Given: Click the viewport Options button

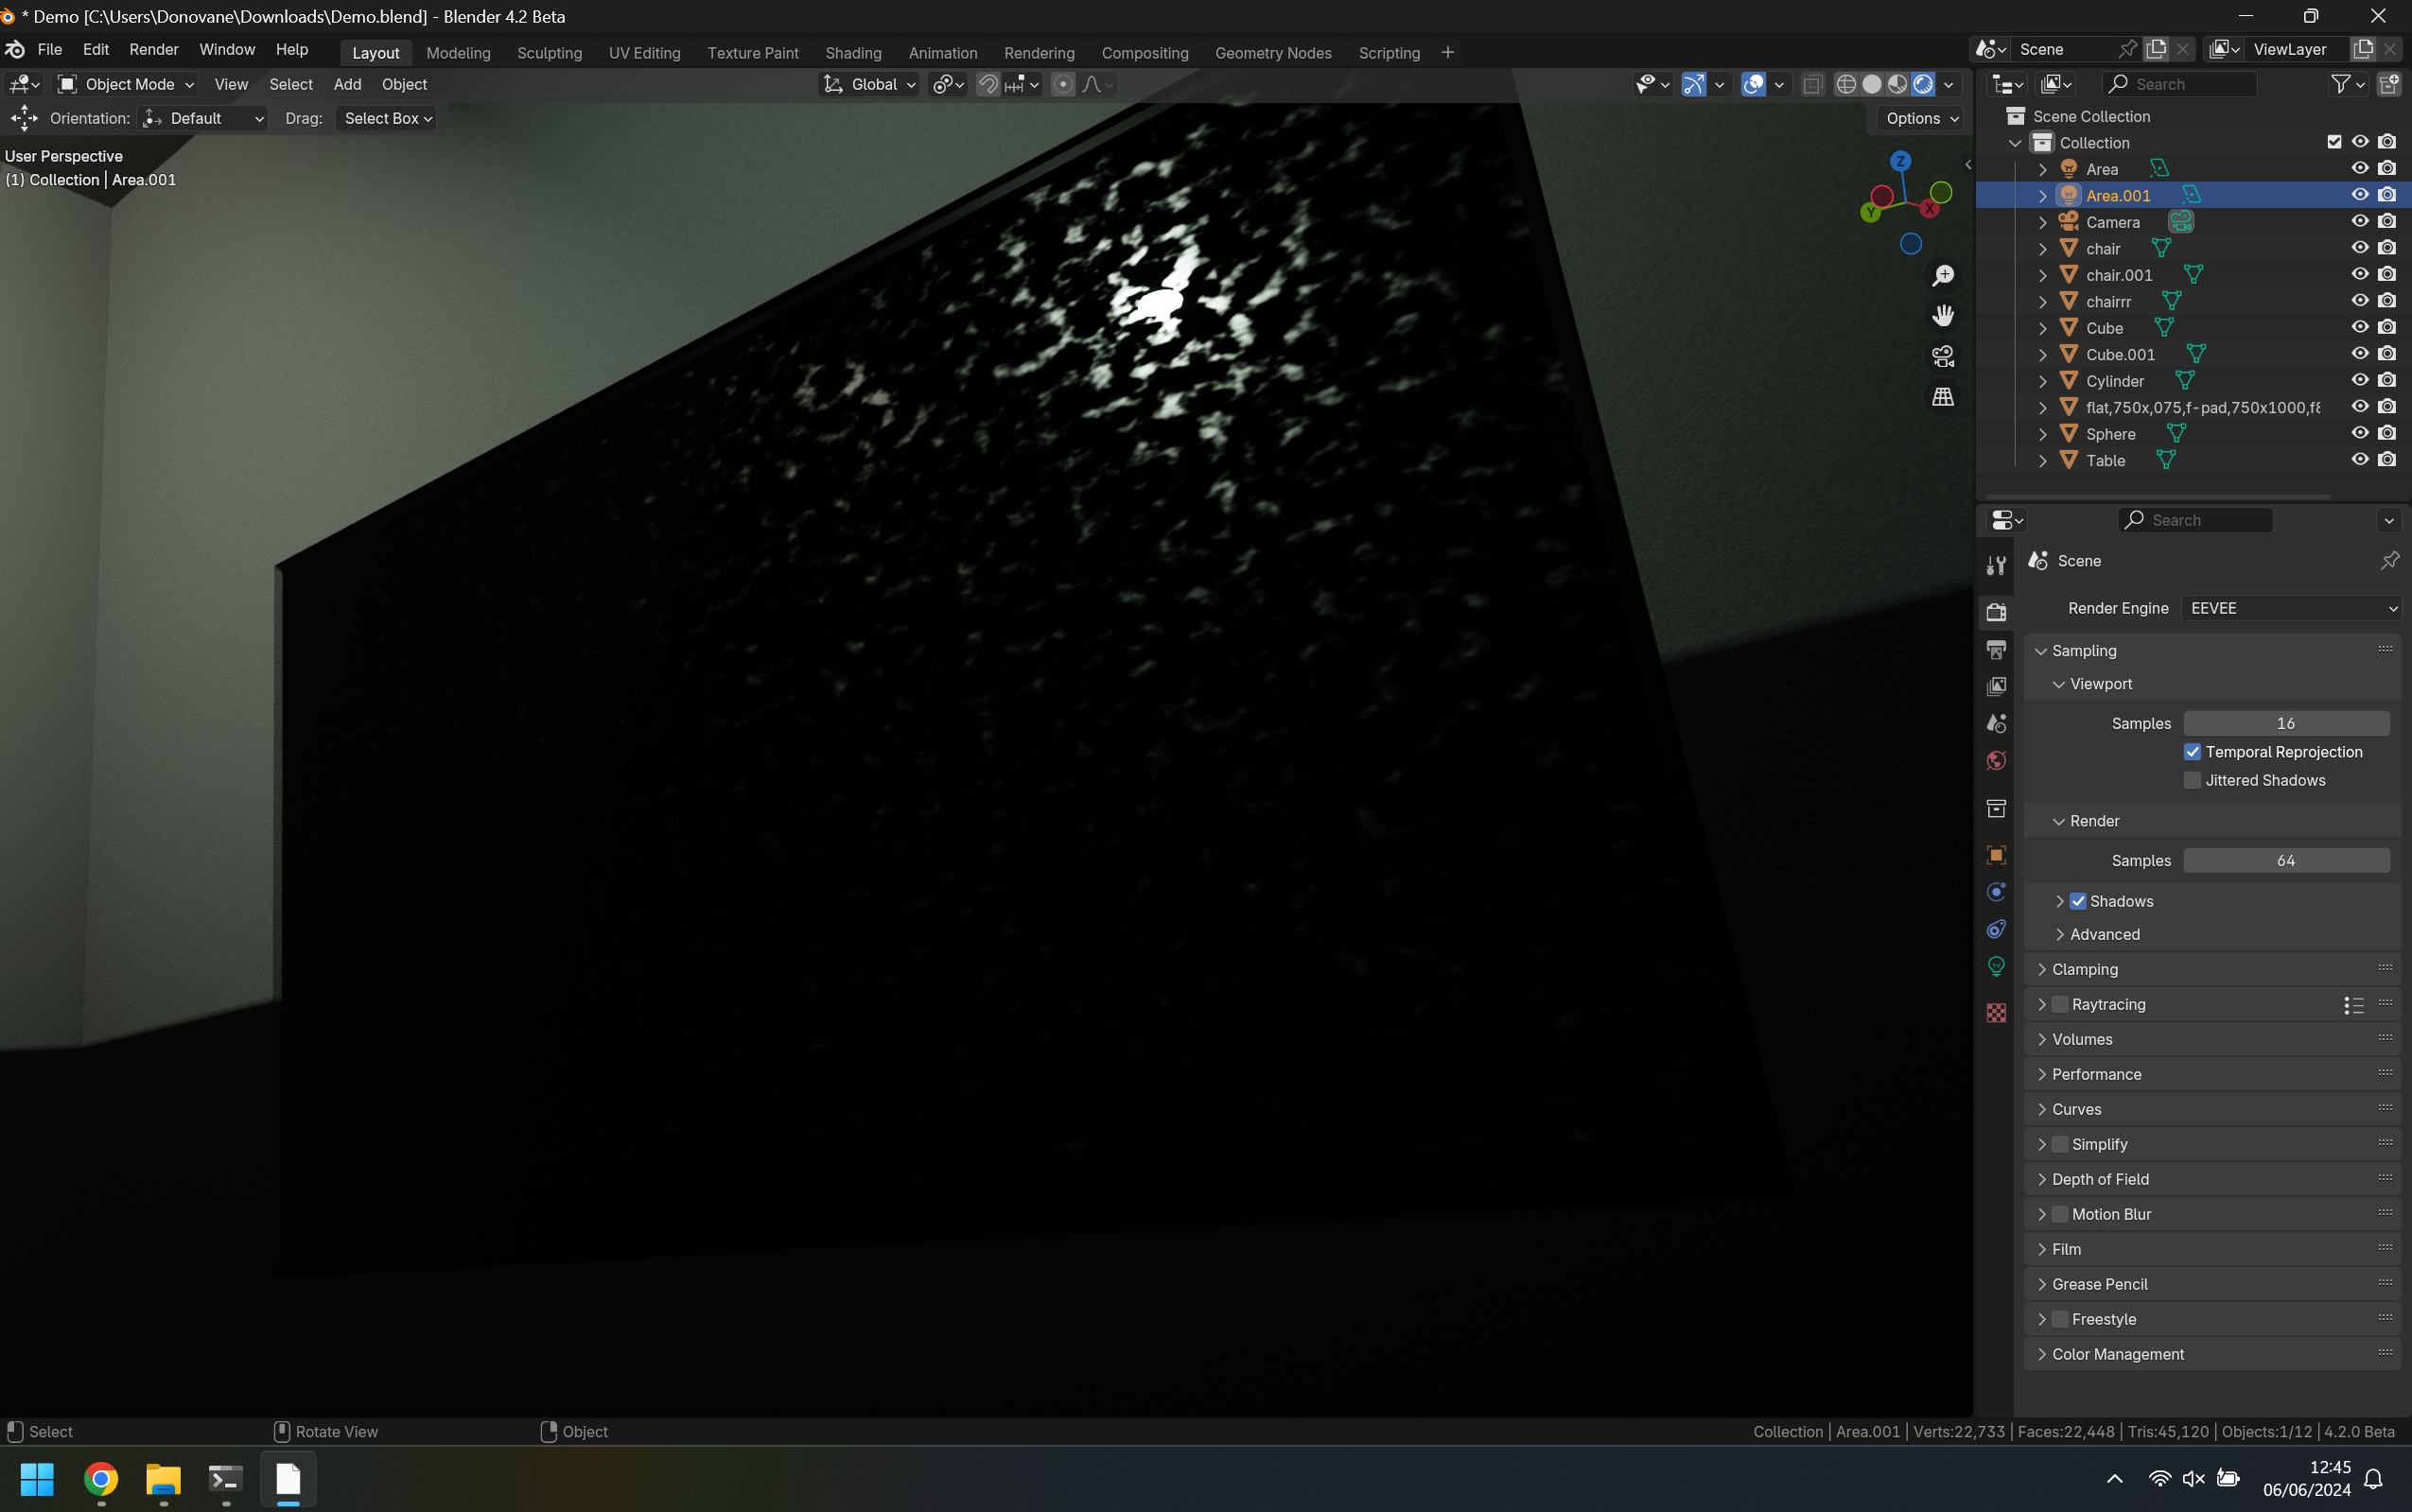Looking at the screenshot, I should [1921, 119].
